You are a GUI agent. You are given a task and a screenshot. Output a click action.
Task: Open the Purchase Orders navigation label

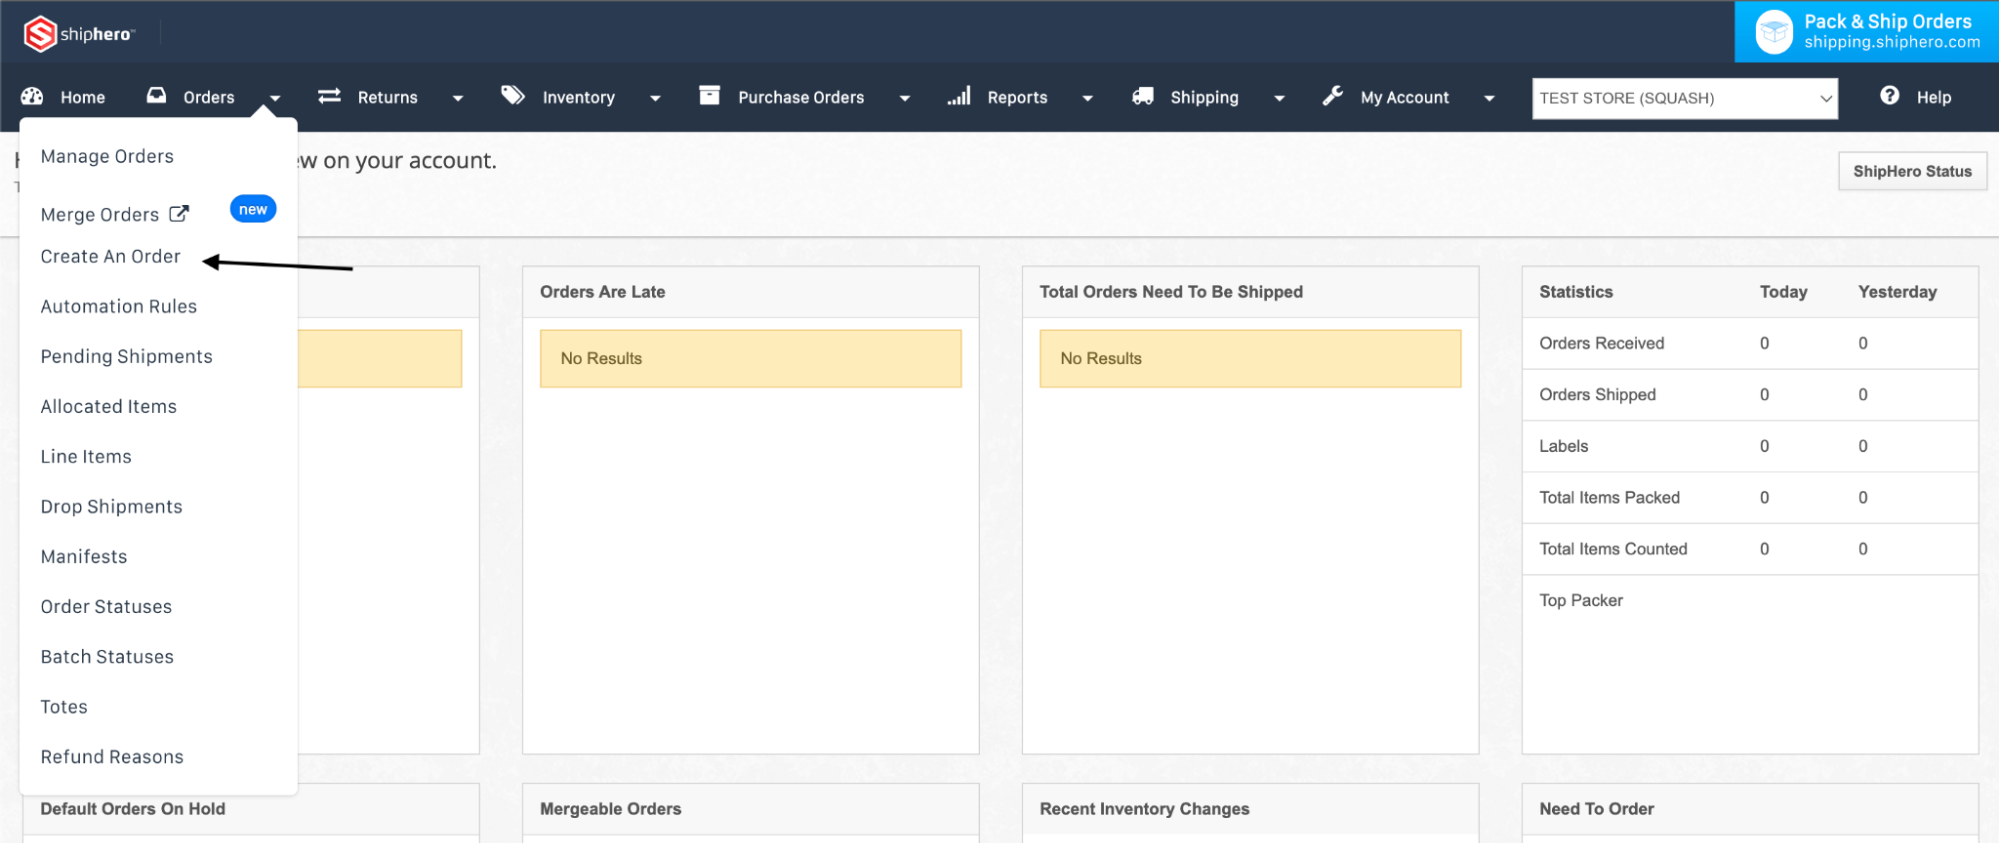pos(801,97)
